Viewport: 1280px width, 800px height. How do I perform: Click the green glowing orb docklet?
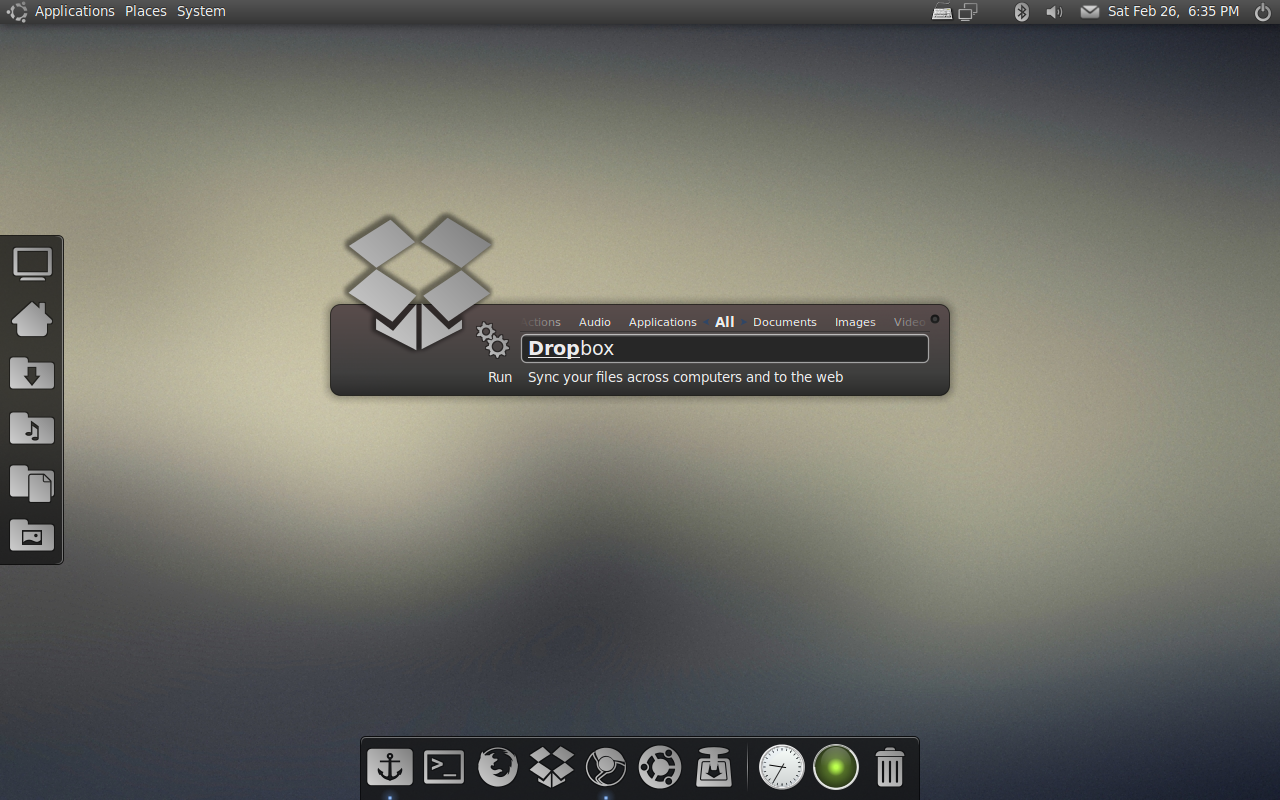click(x=836, y=767)
